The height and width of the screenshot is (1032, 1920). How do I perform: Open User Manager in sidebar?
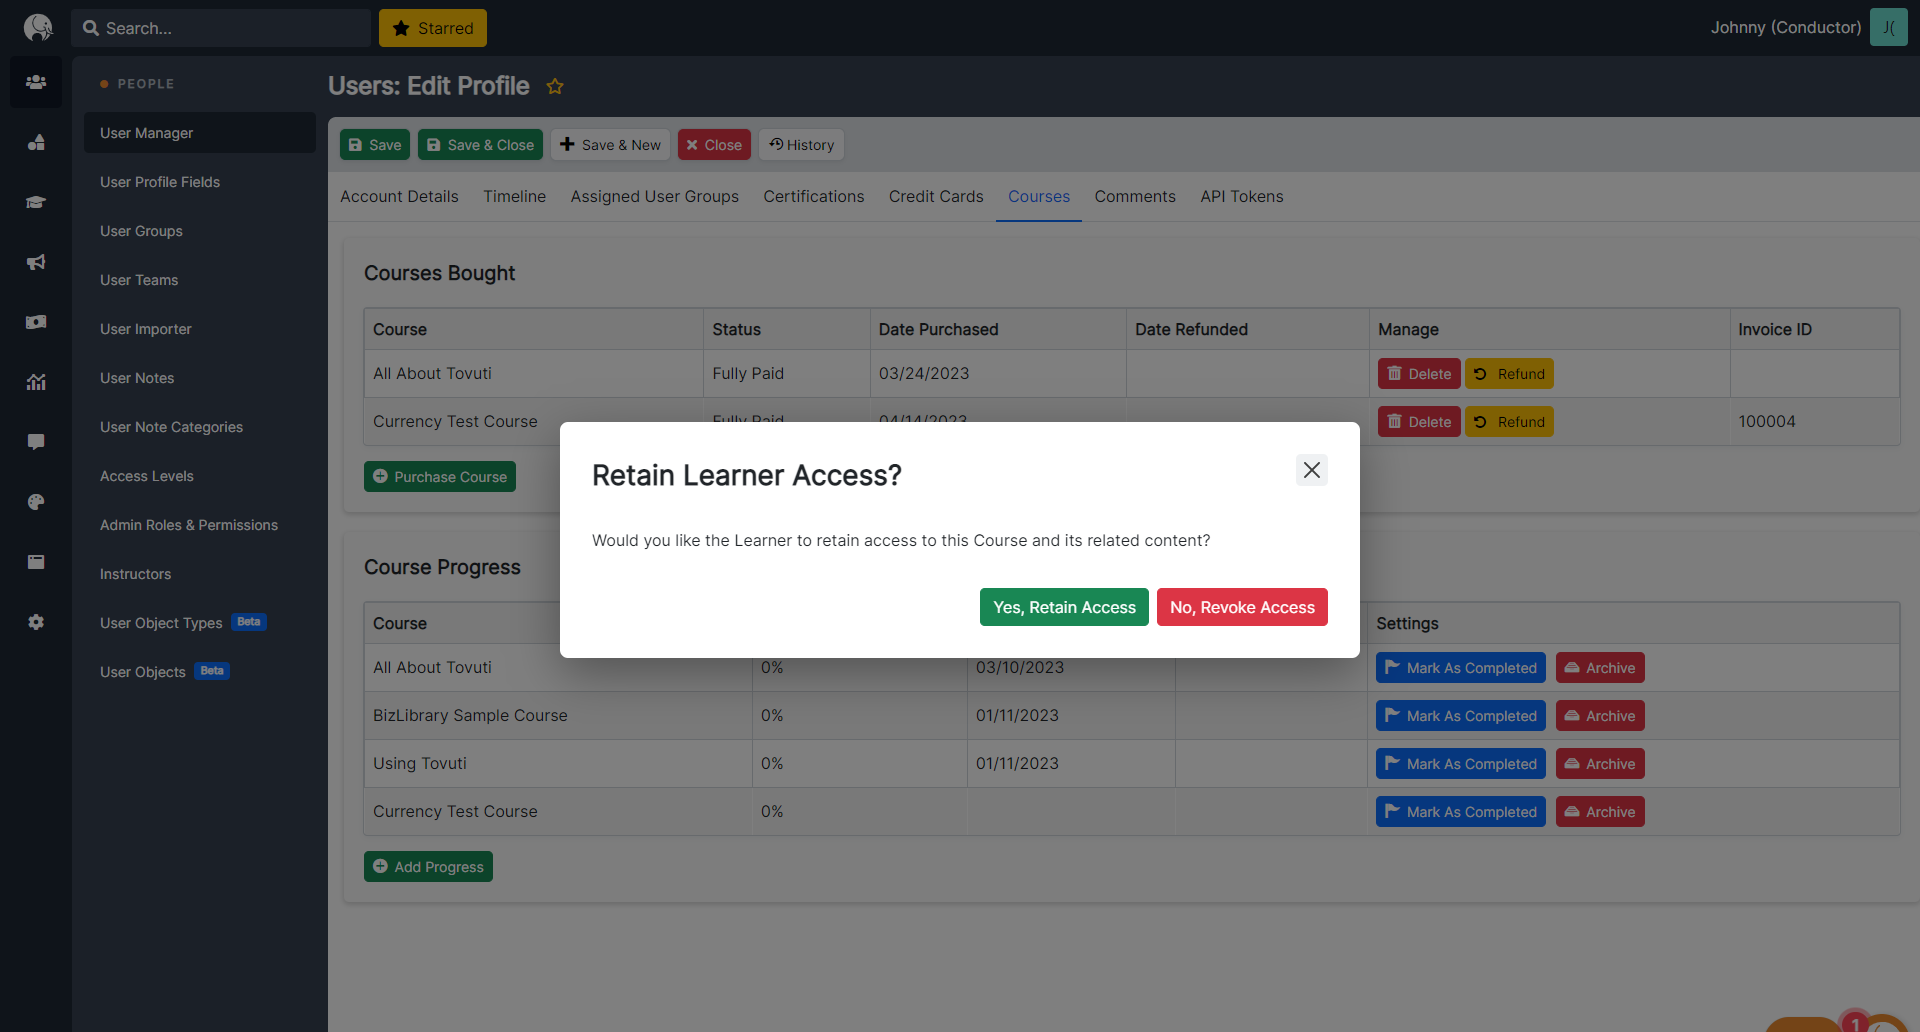(200, 133)
